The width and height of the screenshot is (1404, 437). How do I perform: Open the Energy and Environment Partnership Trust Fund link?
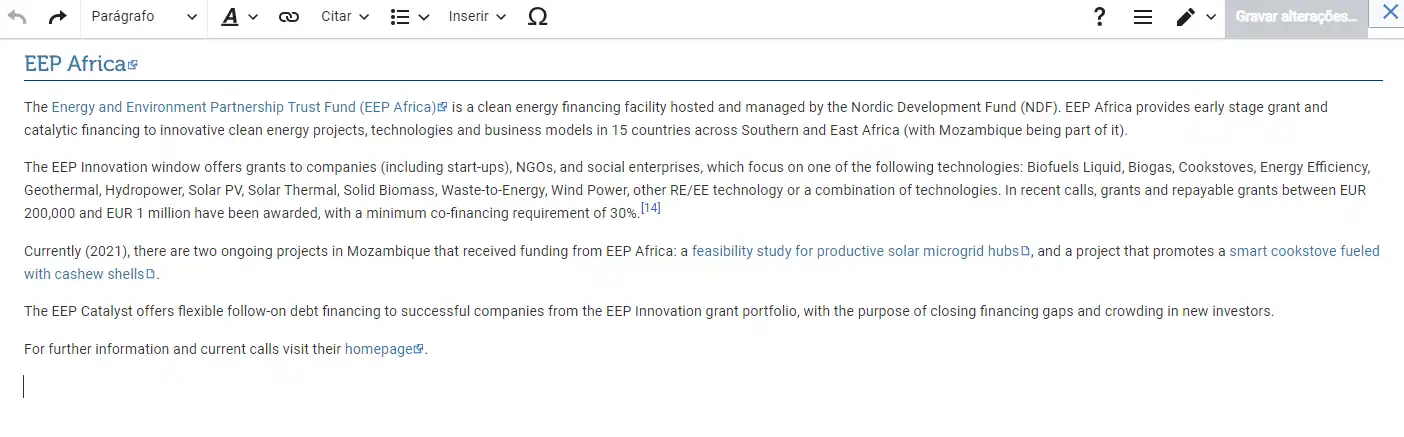click(244, 107)
